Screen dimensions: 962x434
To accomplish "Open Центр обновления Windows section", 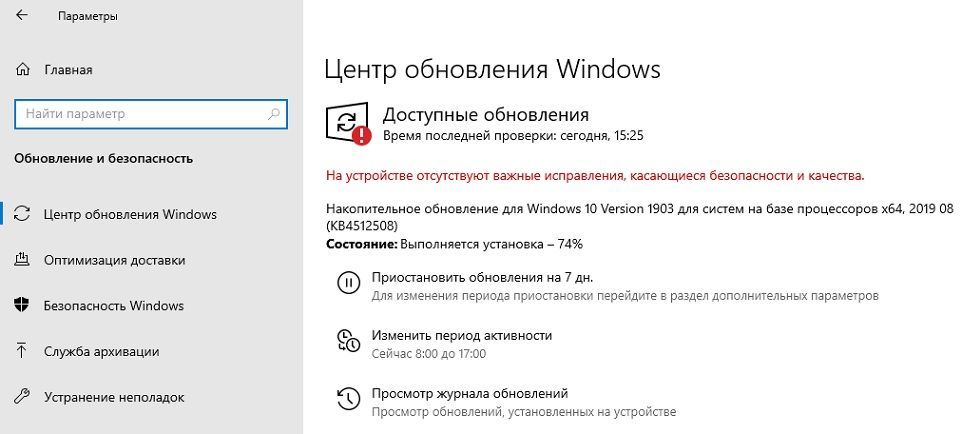I will [x=130, y=214].
